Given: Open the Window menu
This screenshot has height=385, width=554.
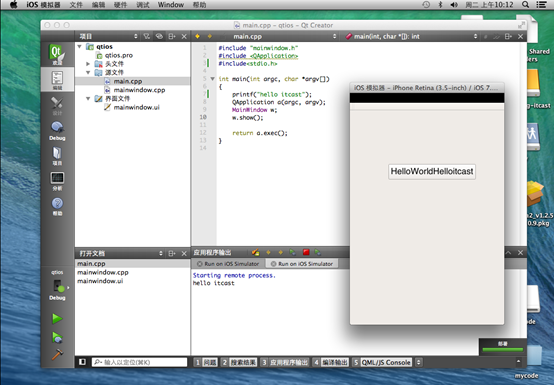Looking at the screenshot, I should pyautogui.click(x=171, y=5).
